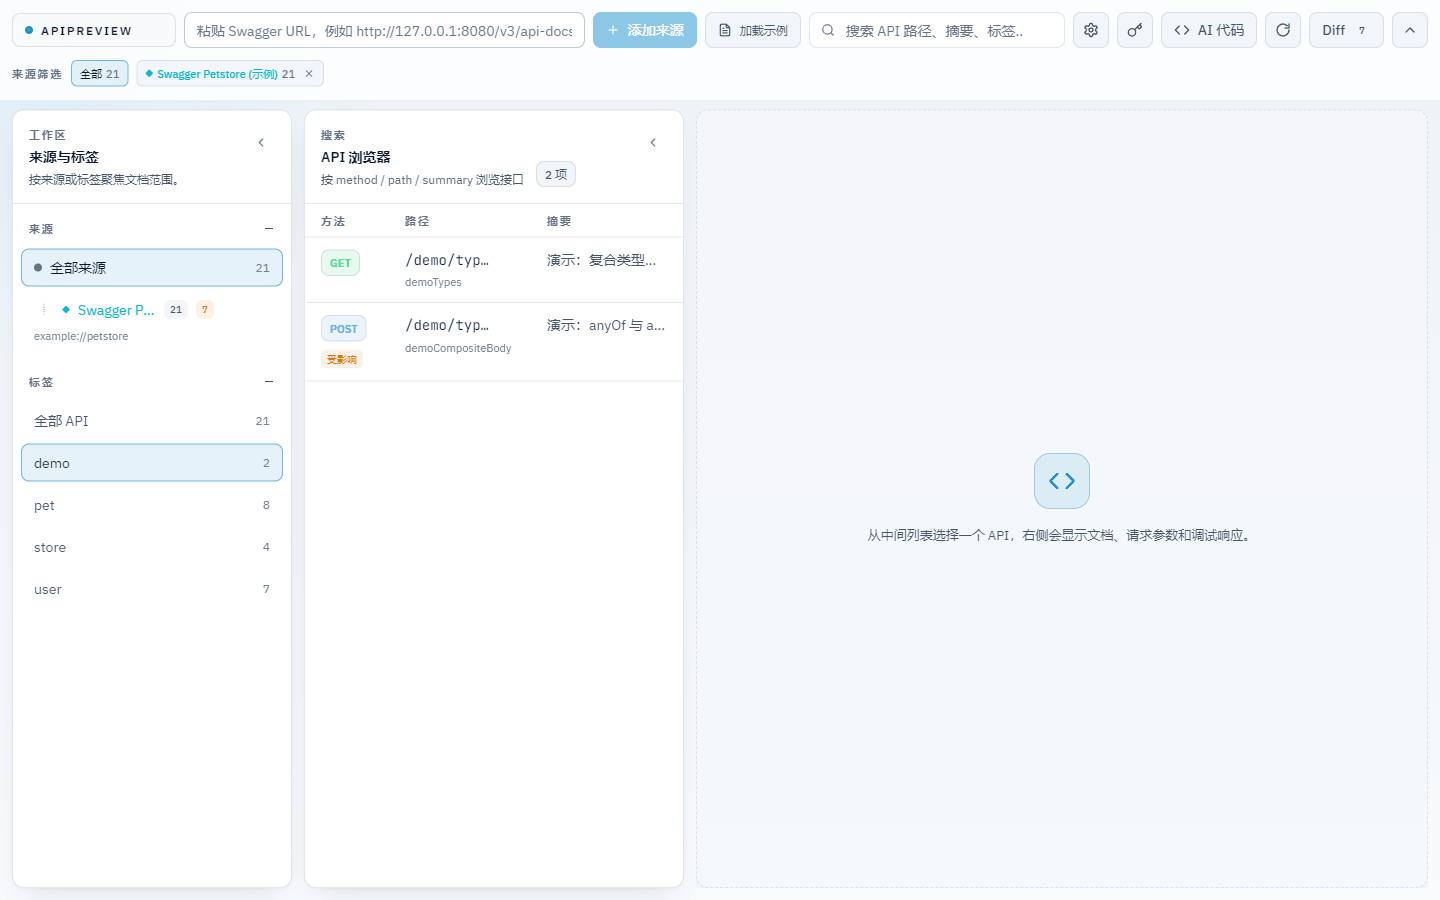Click the refresh icon button
The width and height of the screenshot is (1440, 900).
click(1283, 30)
